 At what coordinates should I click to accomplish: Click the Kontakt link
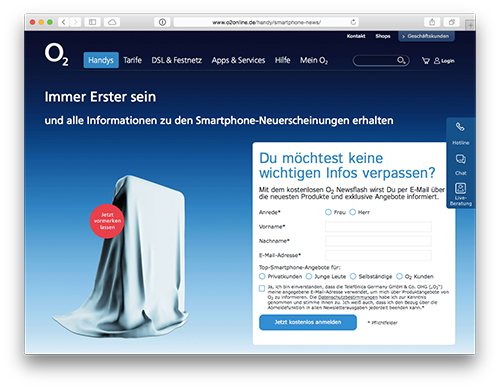[356, 36]
